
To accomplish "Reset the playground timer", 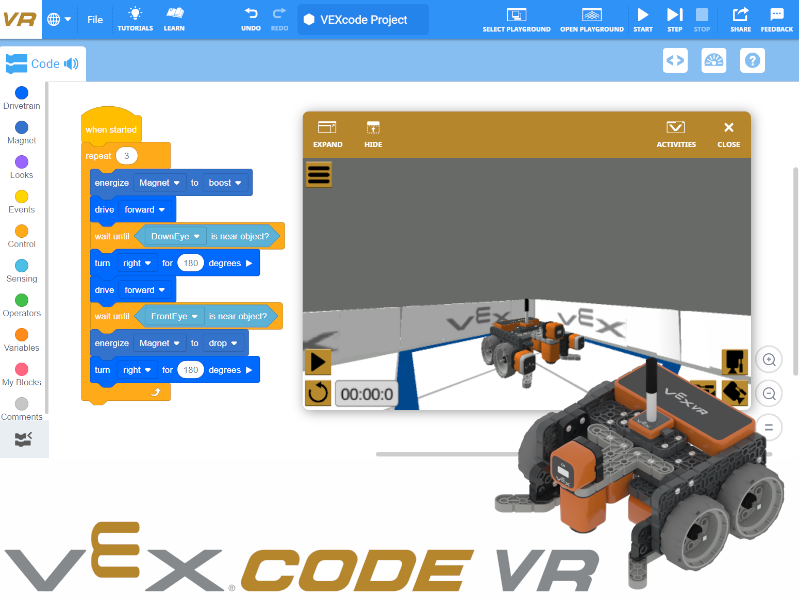I will pyautogui.click(x=318, y=393).
